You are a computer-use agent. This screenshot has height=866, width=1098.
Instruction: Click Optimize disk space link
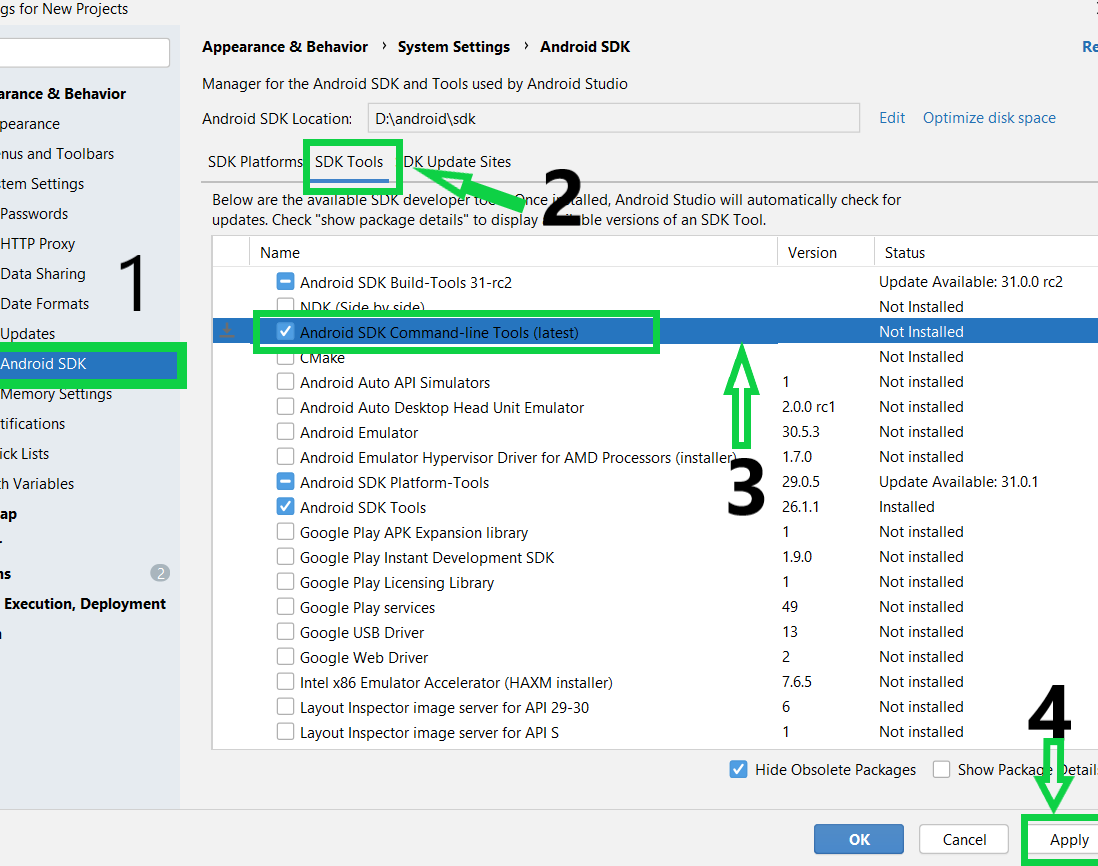[989, 118]
